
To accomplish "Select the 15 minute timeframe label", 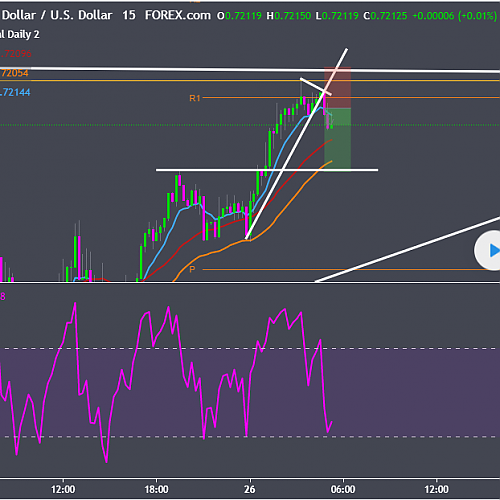I will point(129,15).
